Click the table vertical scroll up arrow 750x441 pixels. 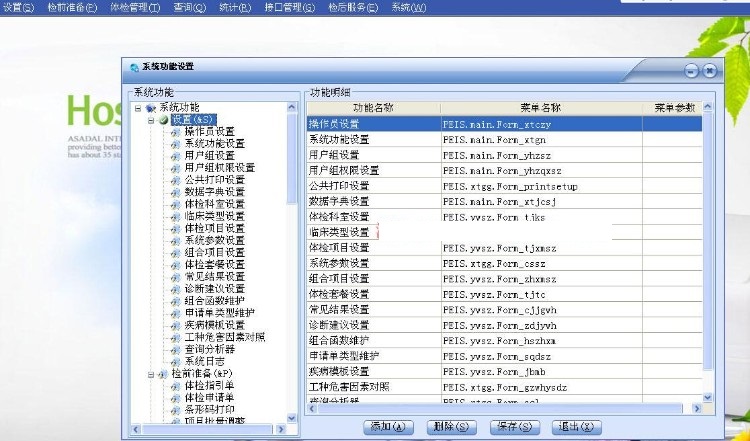pos(708,107)
